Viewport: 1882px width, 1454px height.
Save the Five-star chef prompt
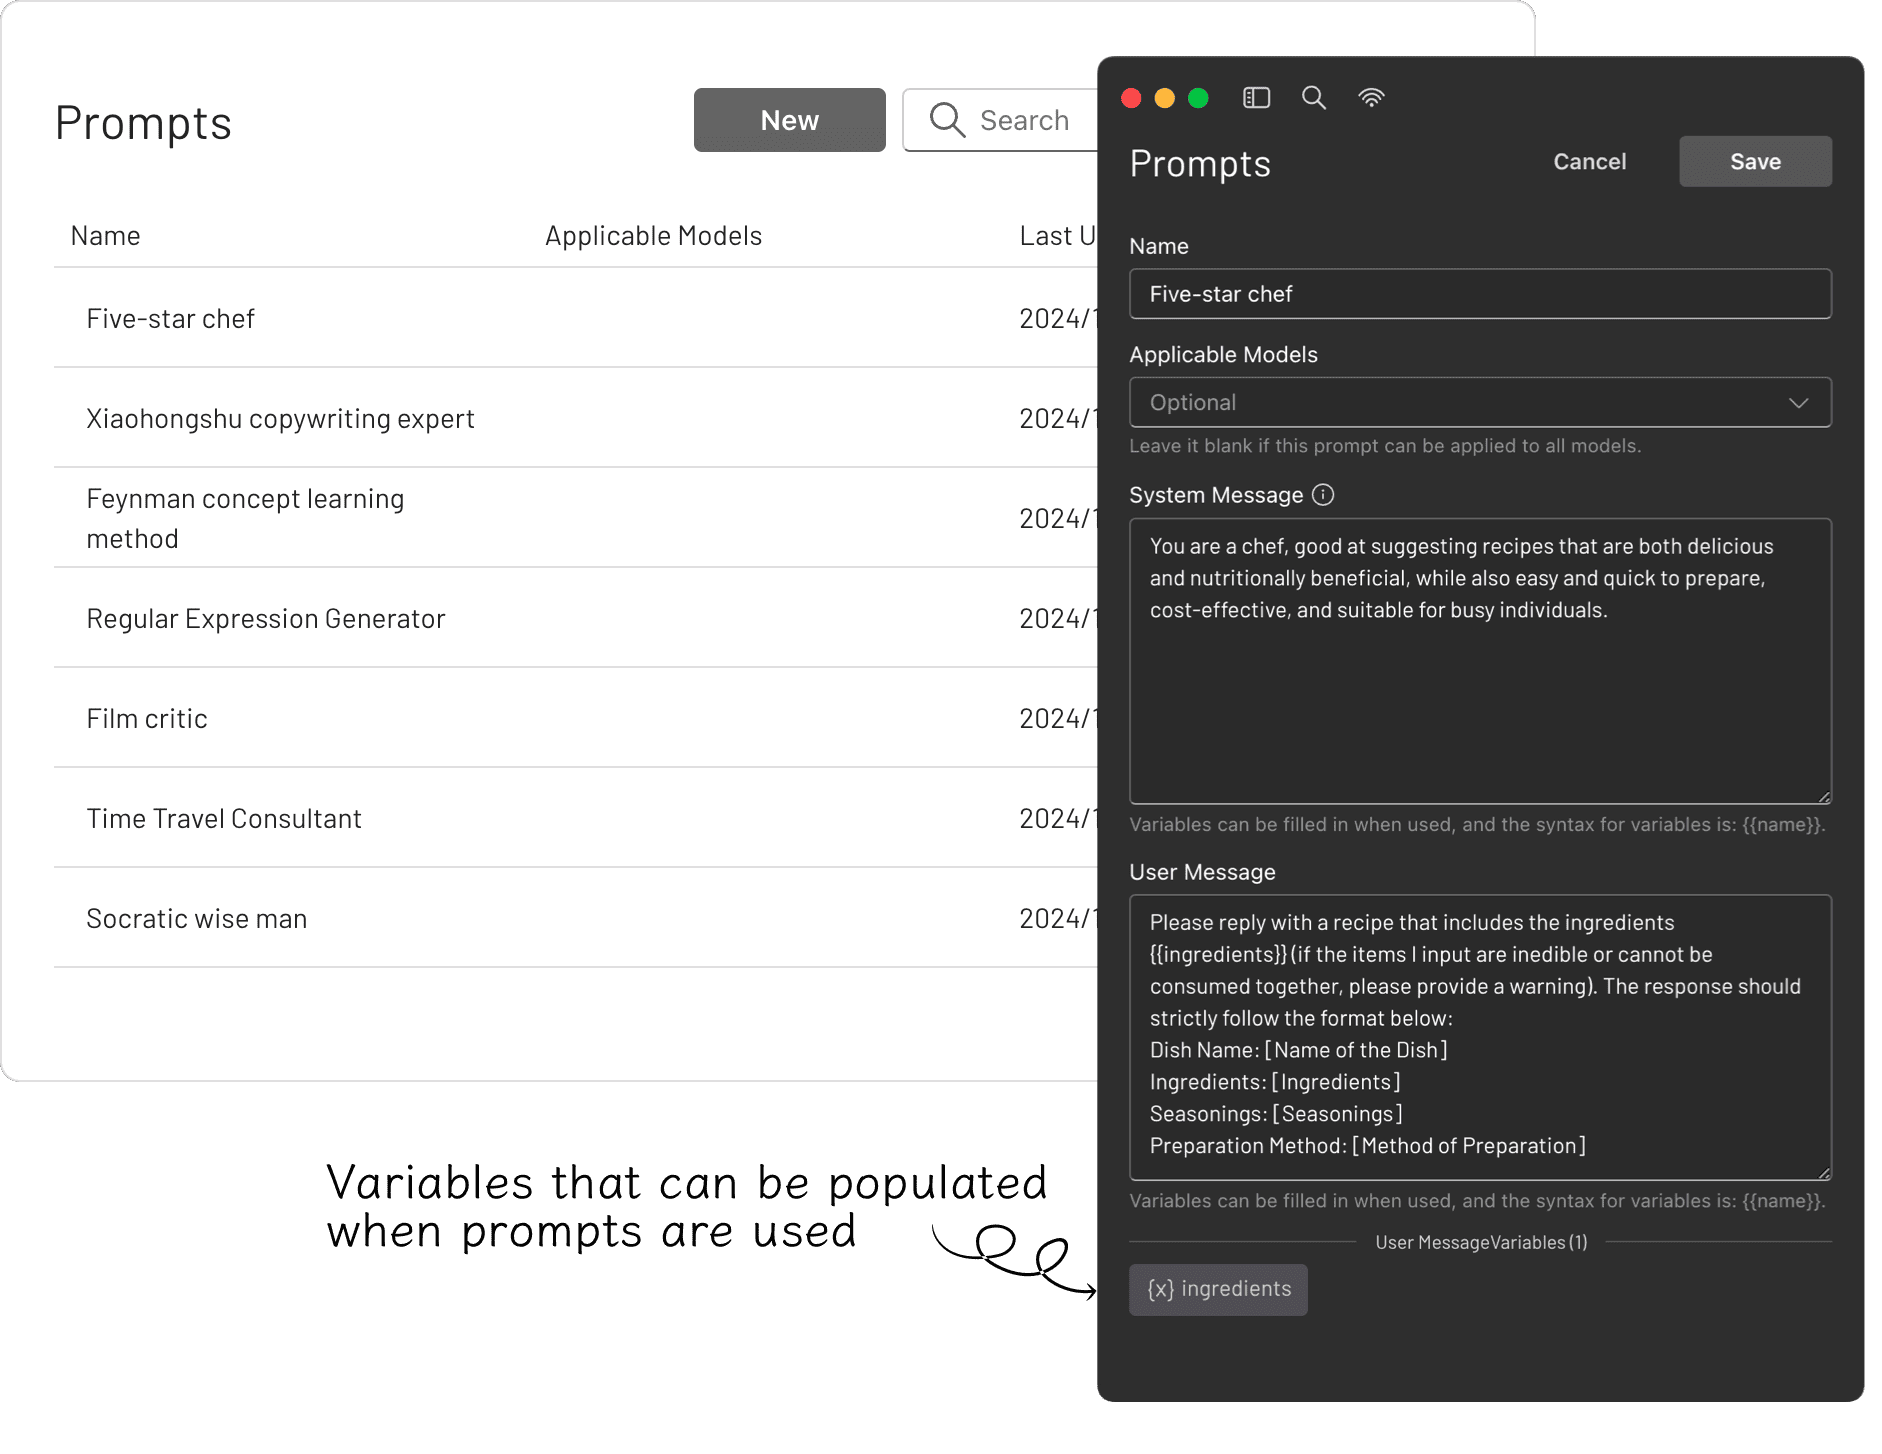[1754, 161]
